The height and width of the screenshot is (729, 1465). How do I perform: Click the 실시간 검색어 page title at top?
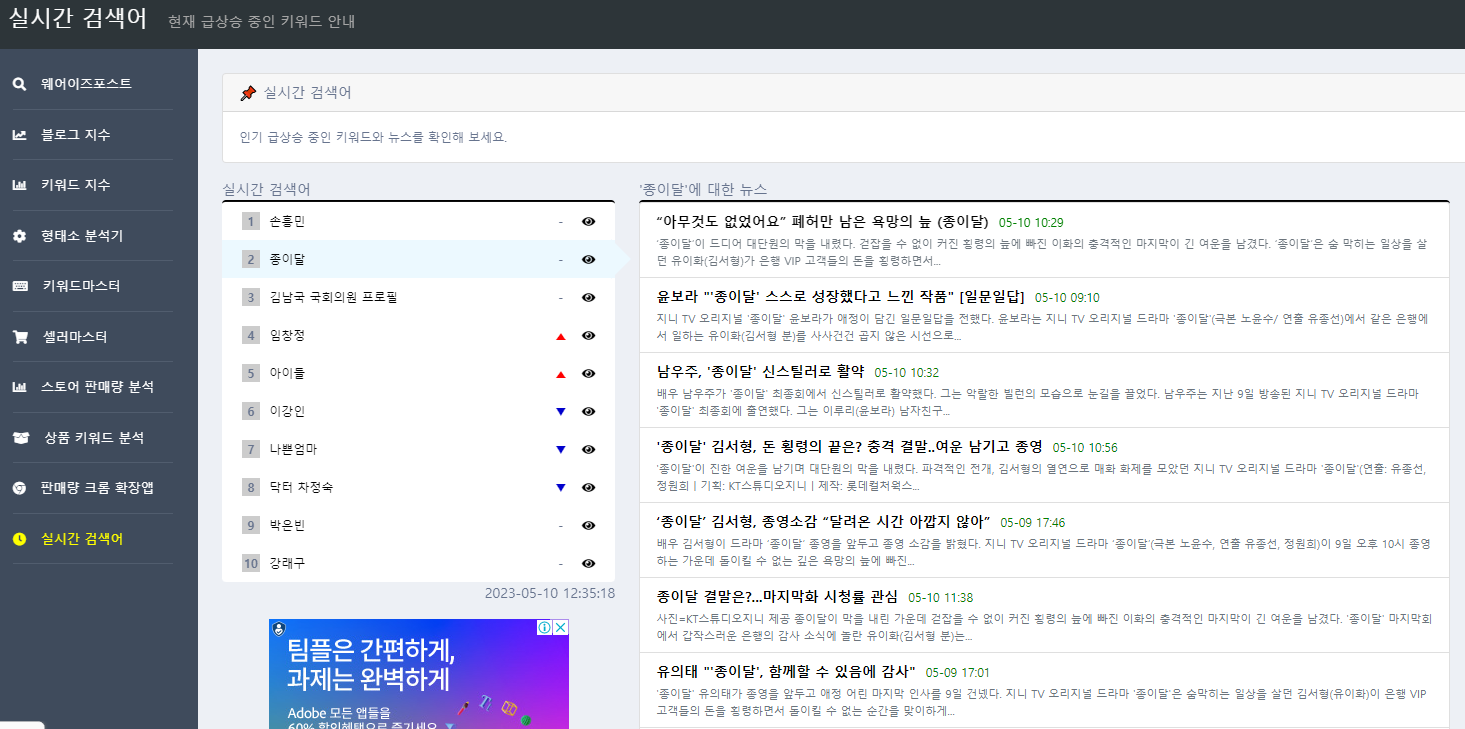tap(79, 20)
